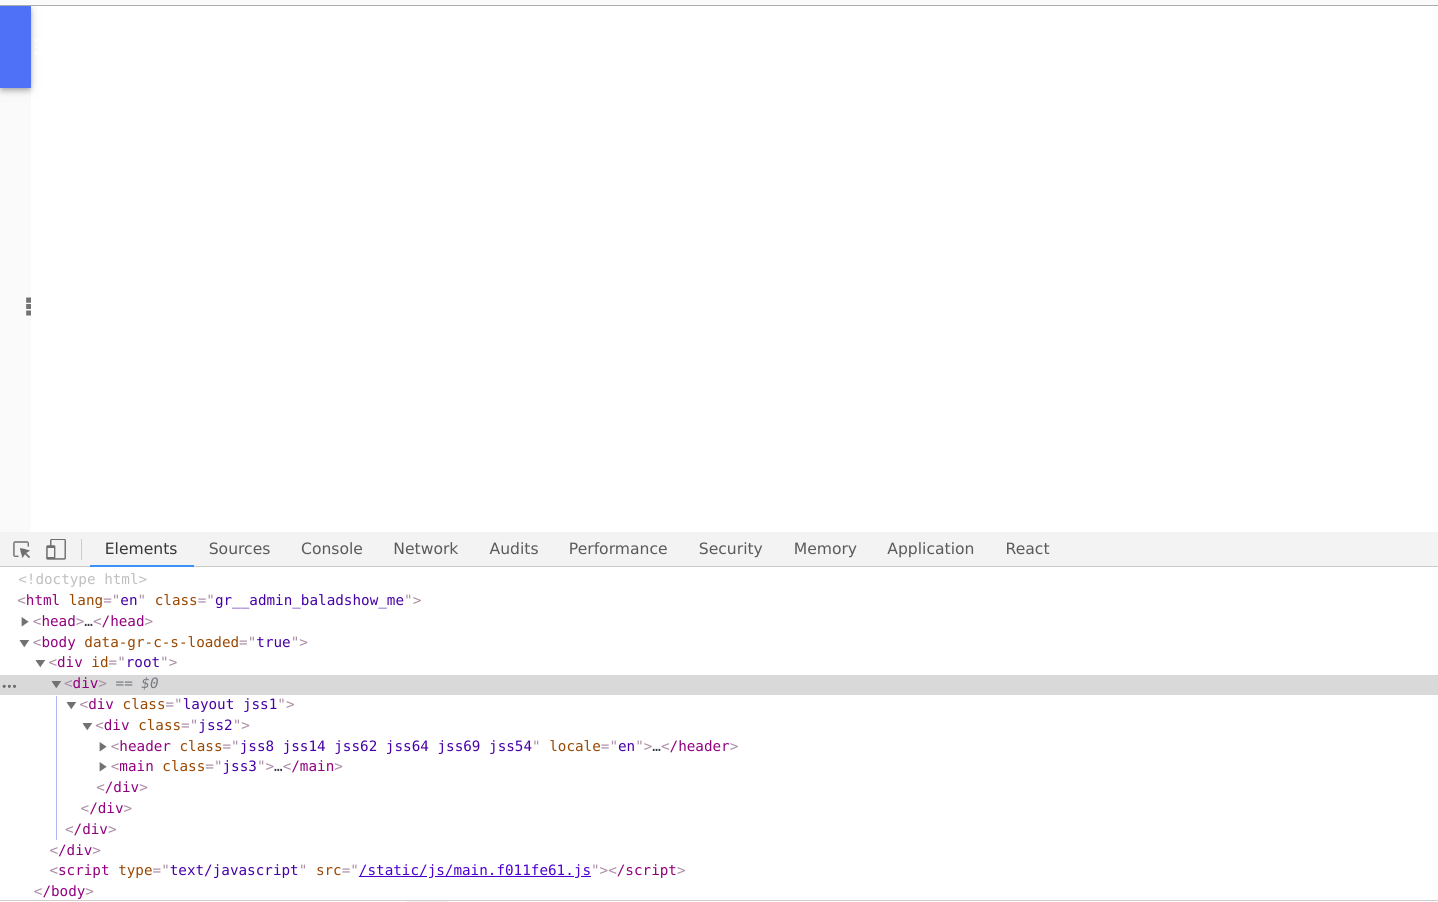Expand the main element with class jss3
The image size is (1438, 902).
click(103, 766)
